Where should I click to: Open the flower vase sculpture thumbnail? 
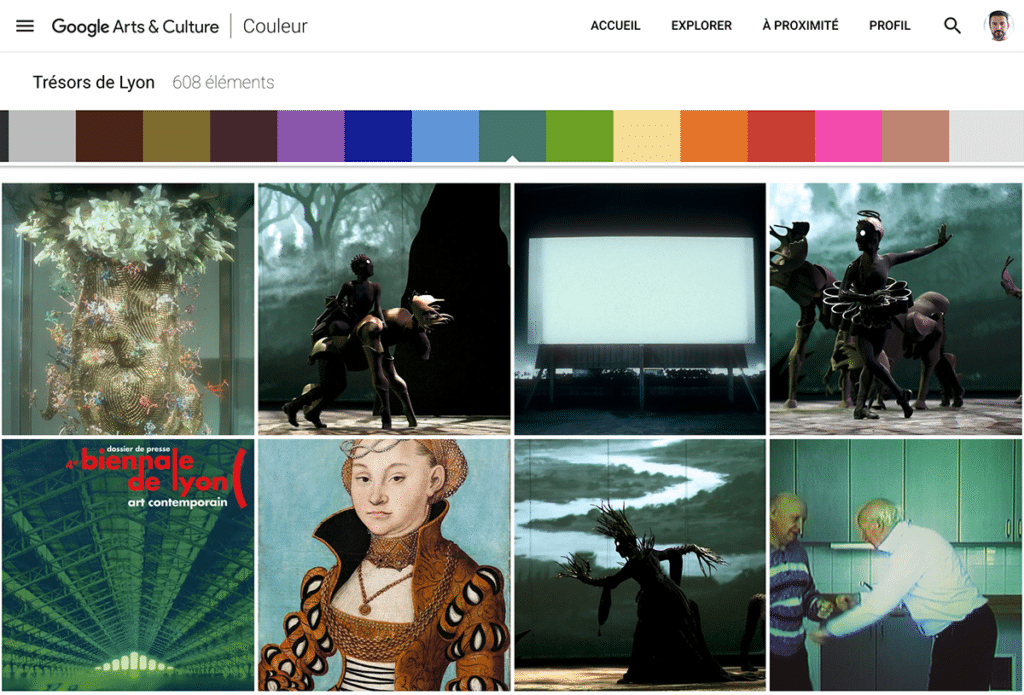(x=128, y=309)
